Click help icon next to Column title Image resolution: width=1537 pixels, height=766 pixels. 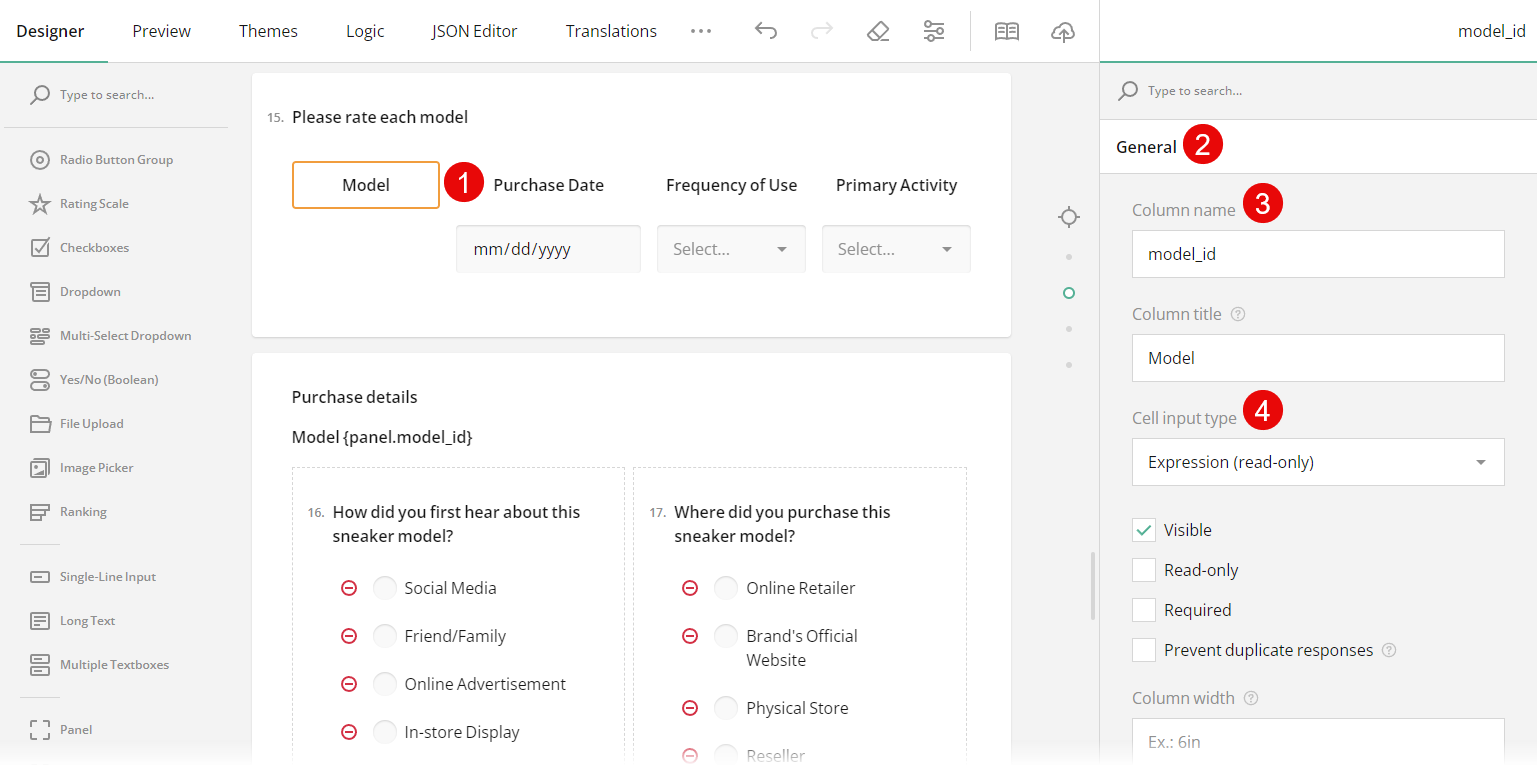(x=1238, y=314)
